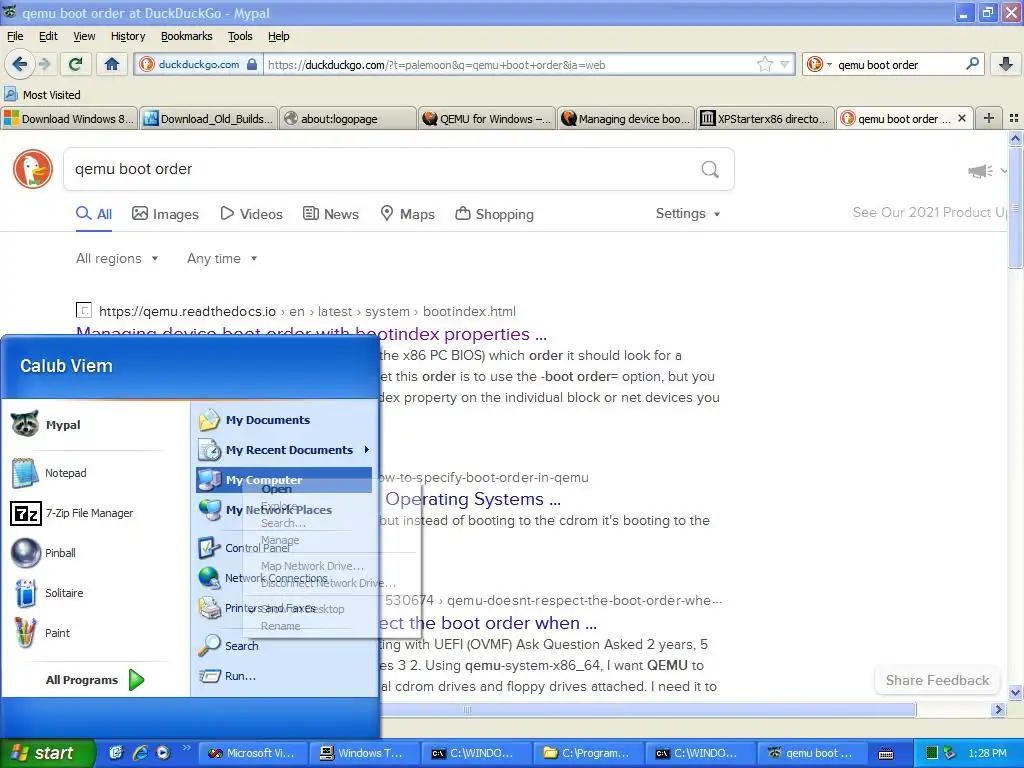
Task: Open Mypal raccoon icon in Start menu
Action: [25, 424]
